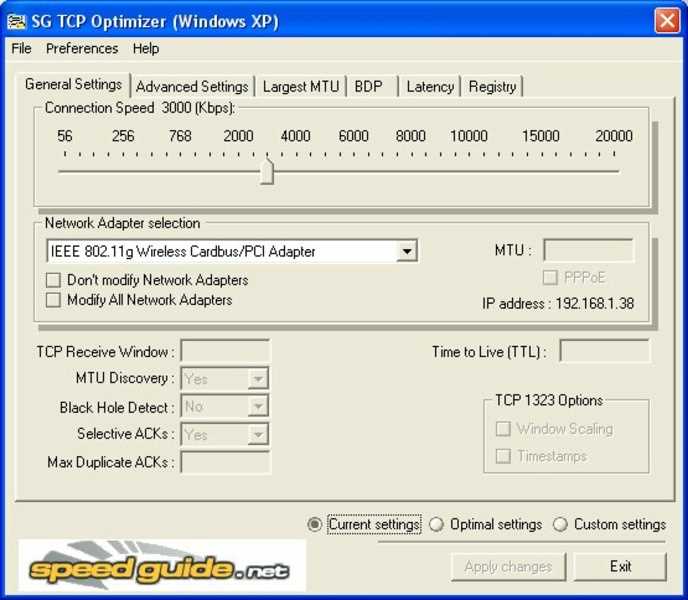Click the Connection Speed slider handle

coord(267,170)
